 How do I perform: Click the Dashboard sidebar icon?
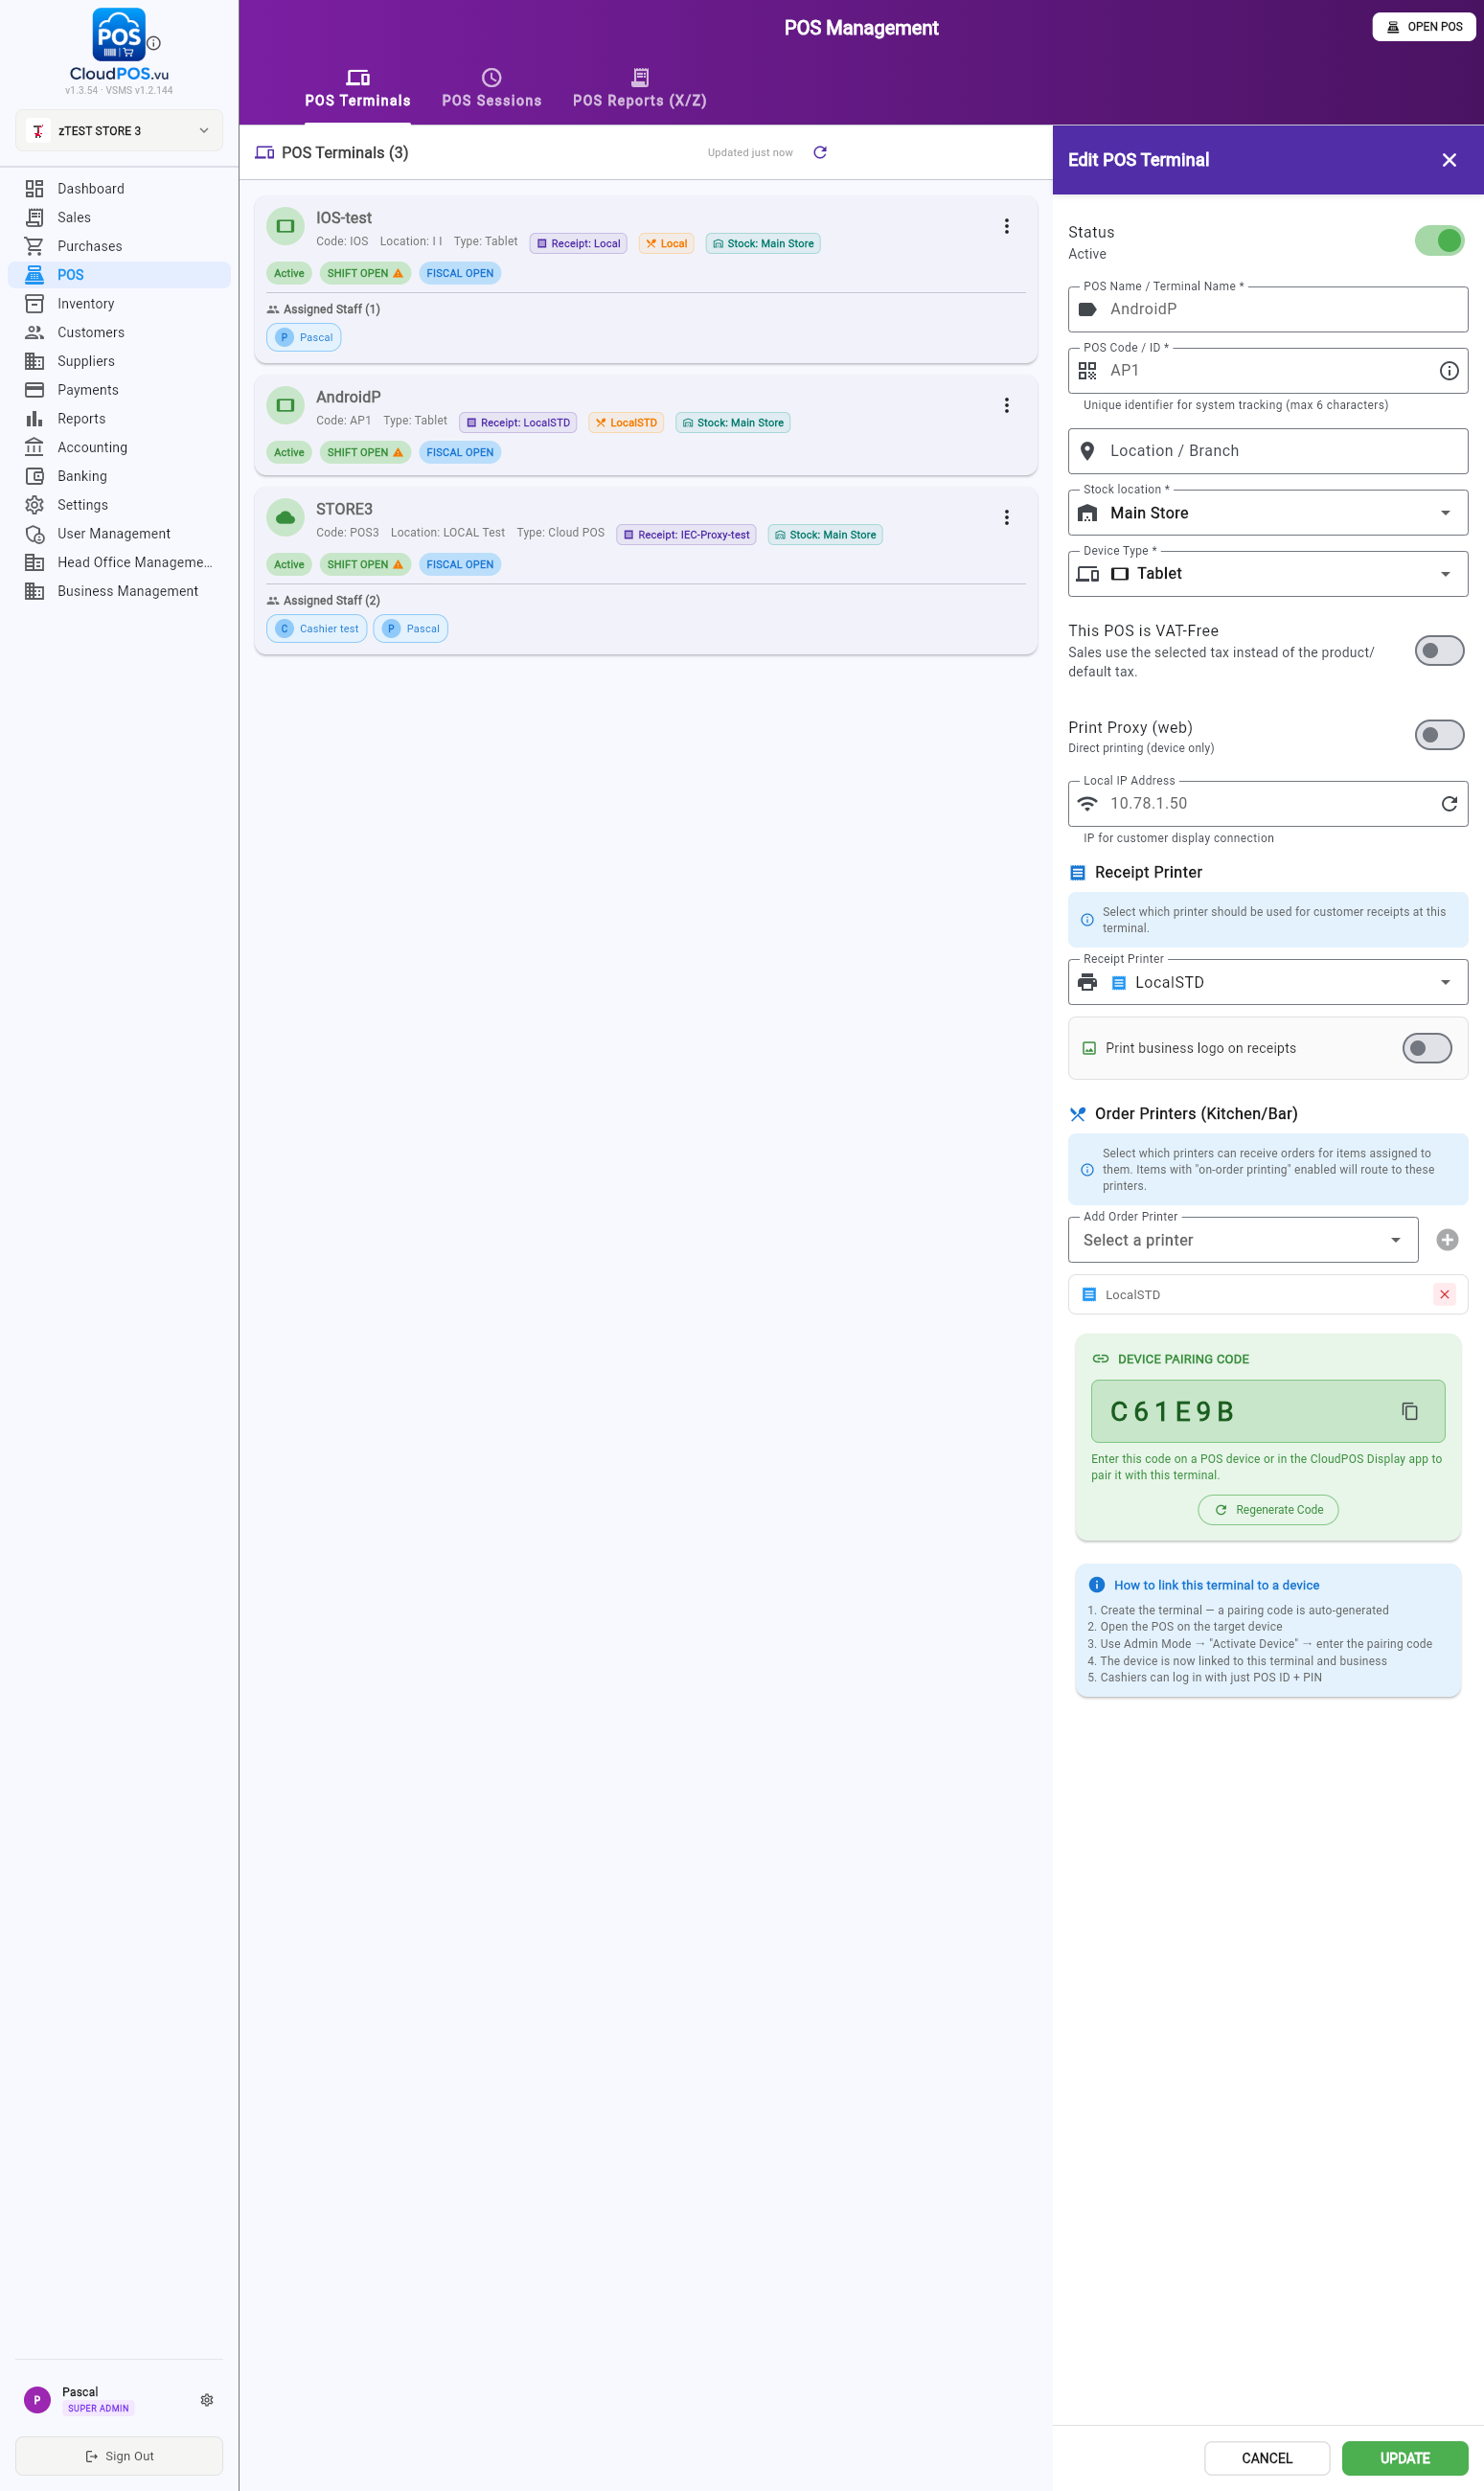coord(34,189)
